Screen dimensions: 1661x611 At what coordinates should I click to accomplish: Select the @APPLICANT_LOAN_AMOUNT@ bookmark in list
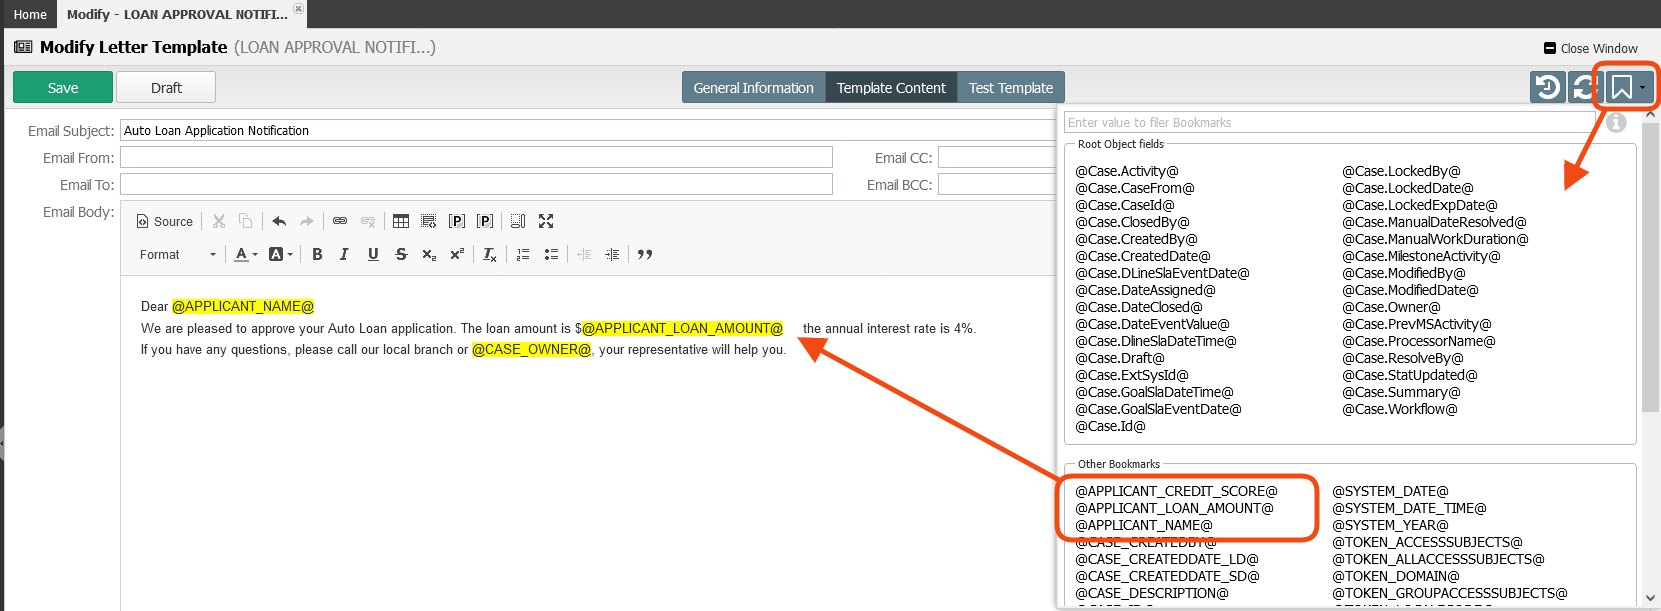[1174, 508]
